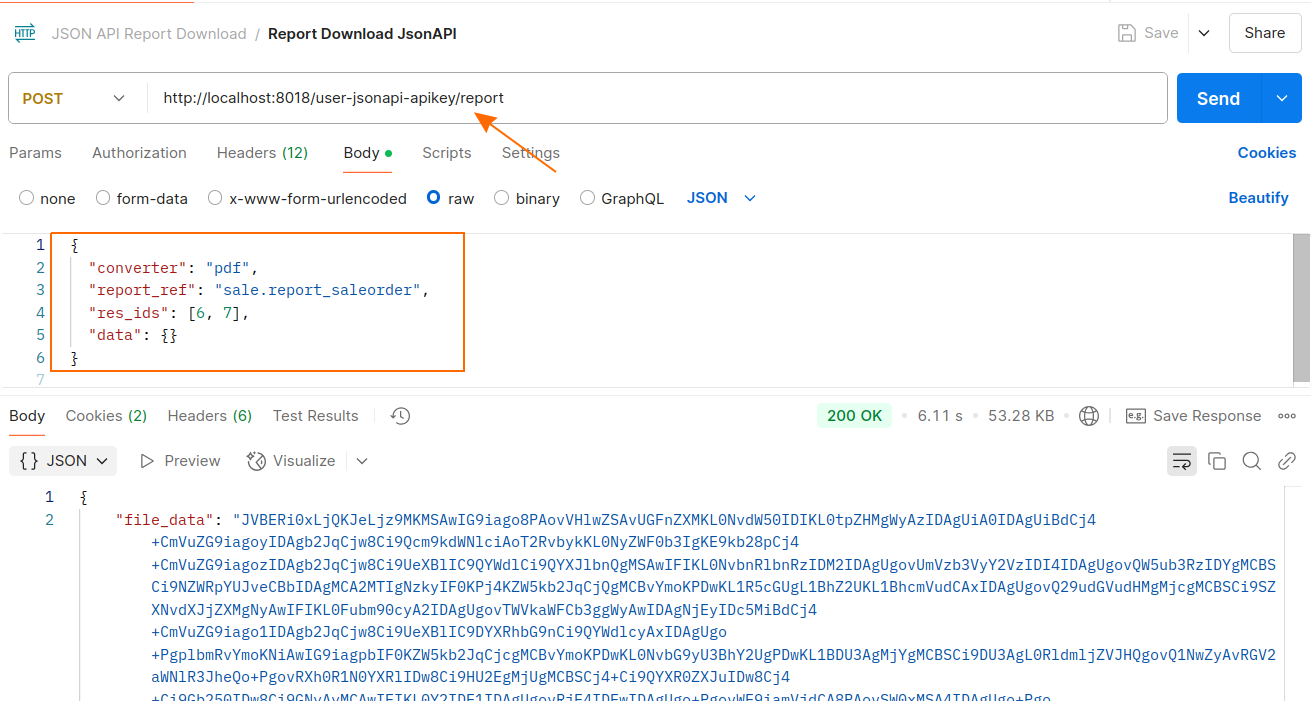Click the link icon in response toolbar
This screenshot has width=1311, height=701.
pos(1287,461)
